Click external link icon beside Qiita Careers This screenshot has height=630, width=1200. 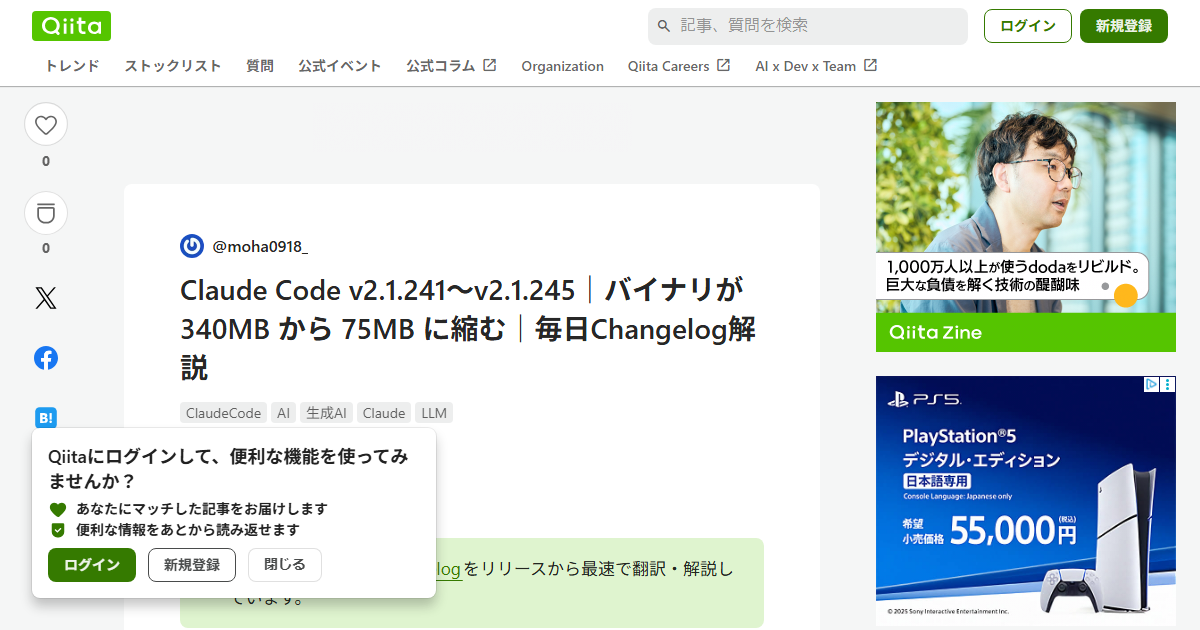724,65
